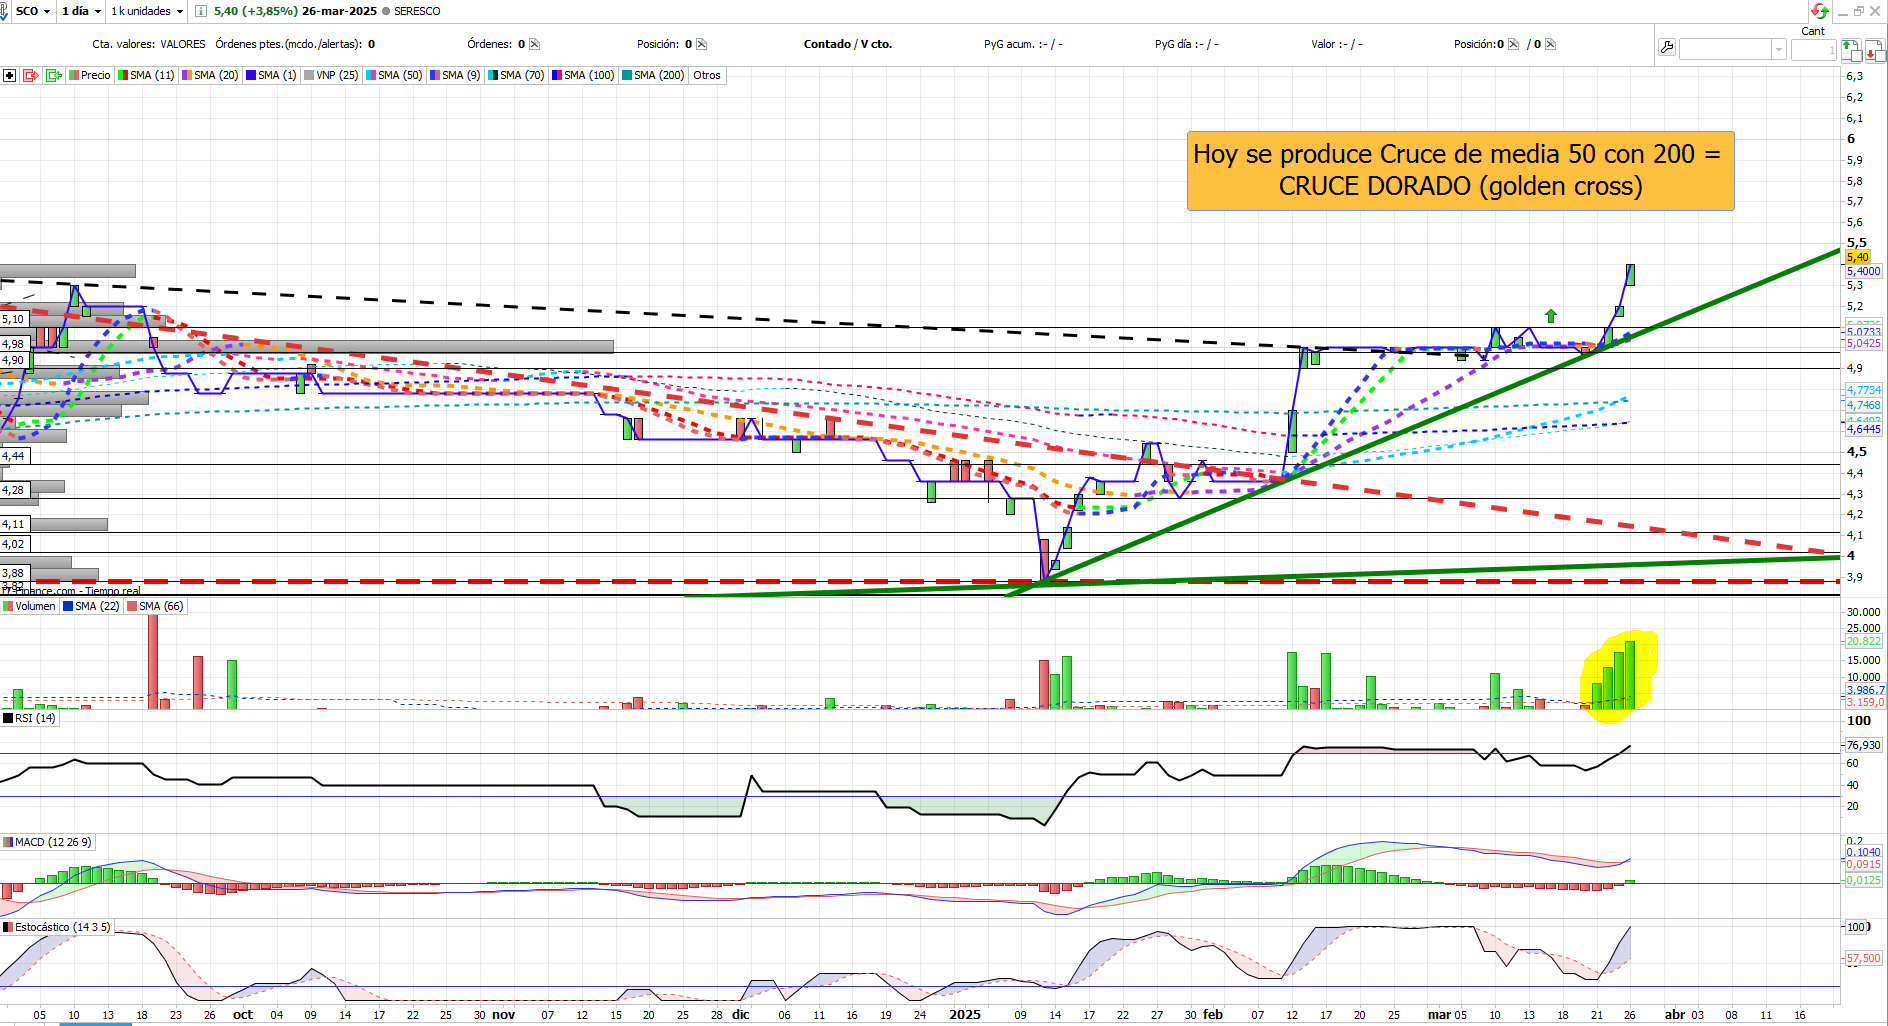Toggle the SMA (200) indicator legend
The width and height of the screenshot is (1888, 1026).
click(653, 75)
